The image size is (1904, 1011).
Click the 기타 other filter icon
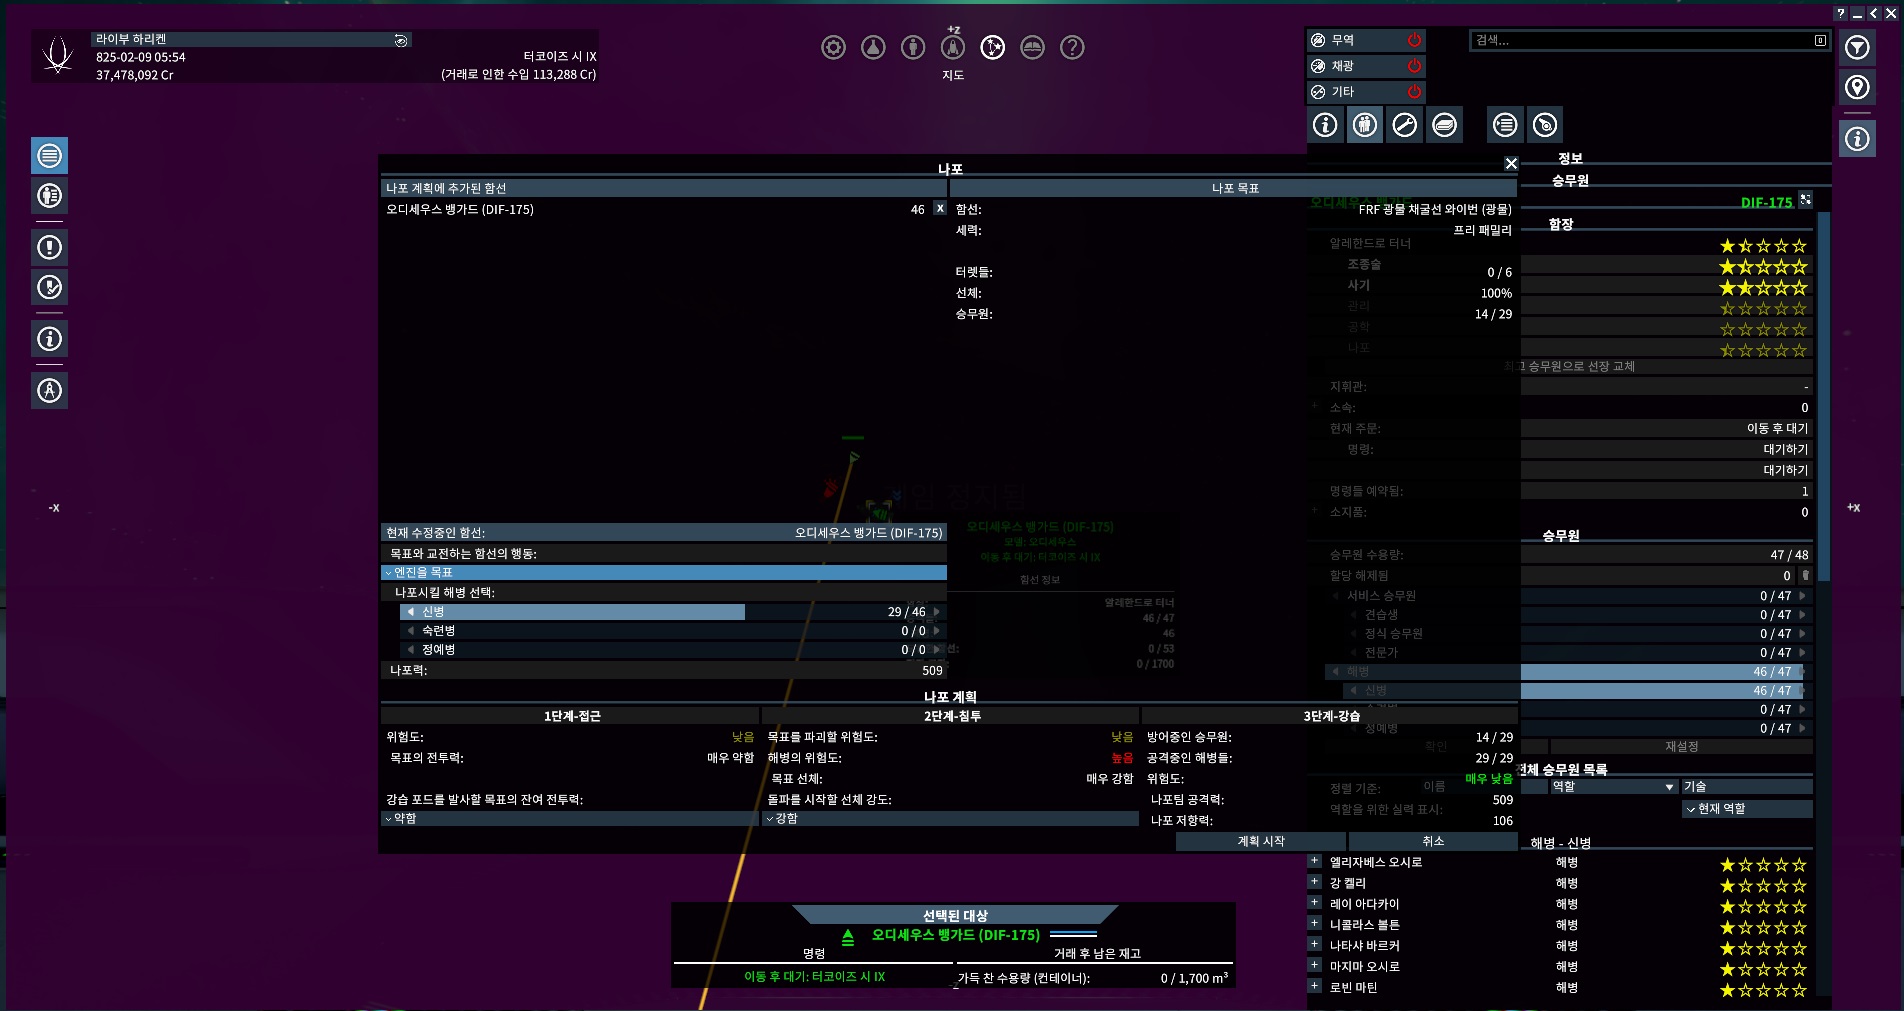1318,92
